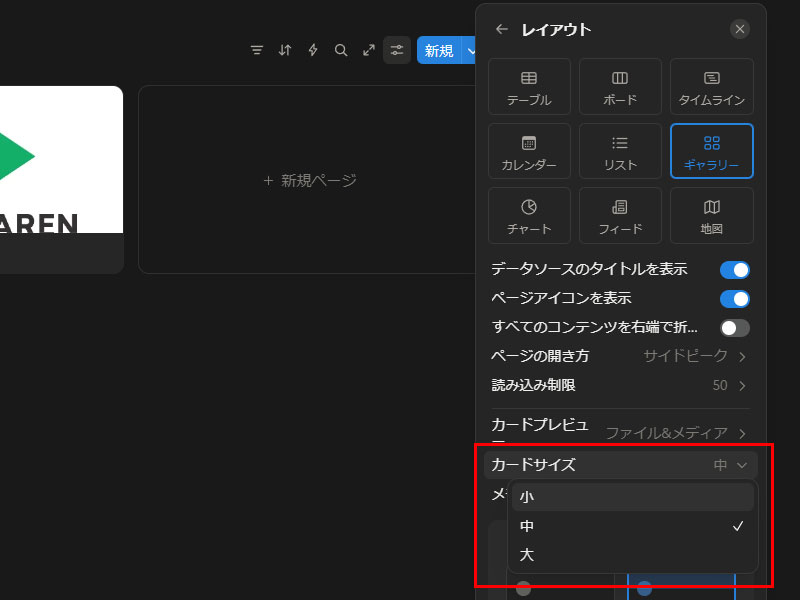Click the view settings sliders icon

(397, 50)
